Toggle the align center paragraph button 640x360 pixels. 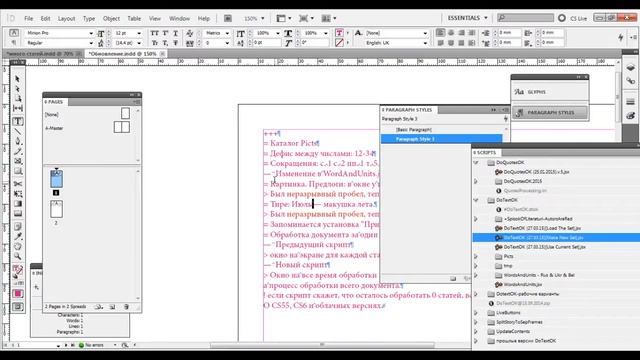click(x=451, y=33)
